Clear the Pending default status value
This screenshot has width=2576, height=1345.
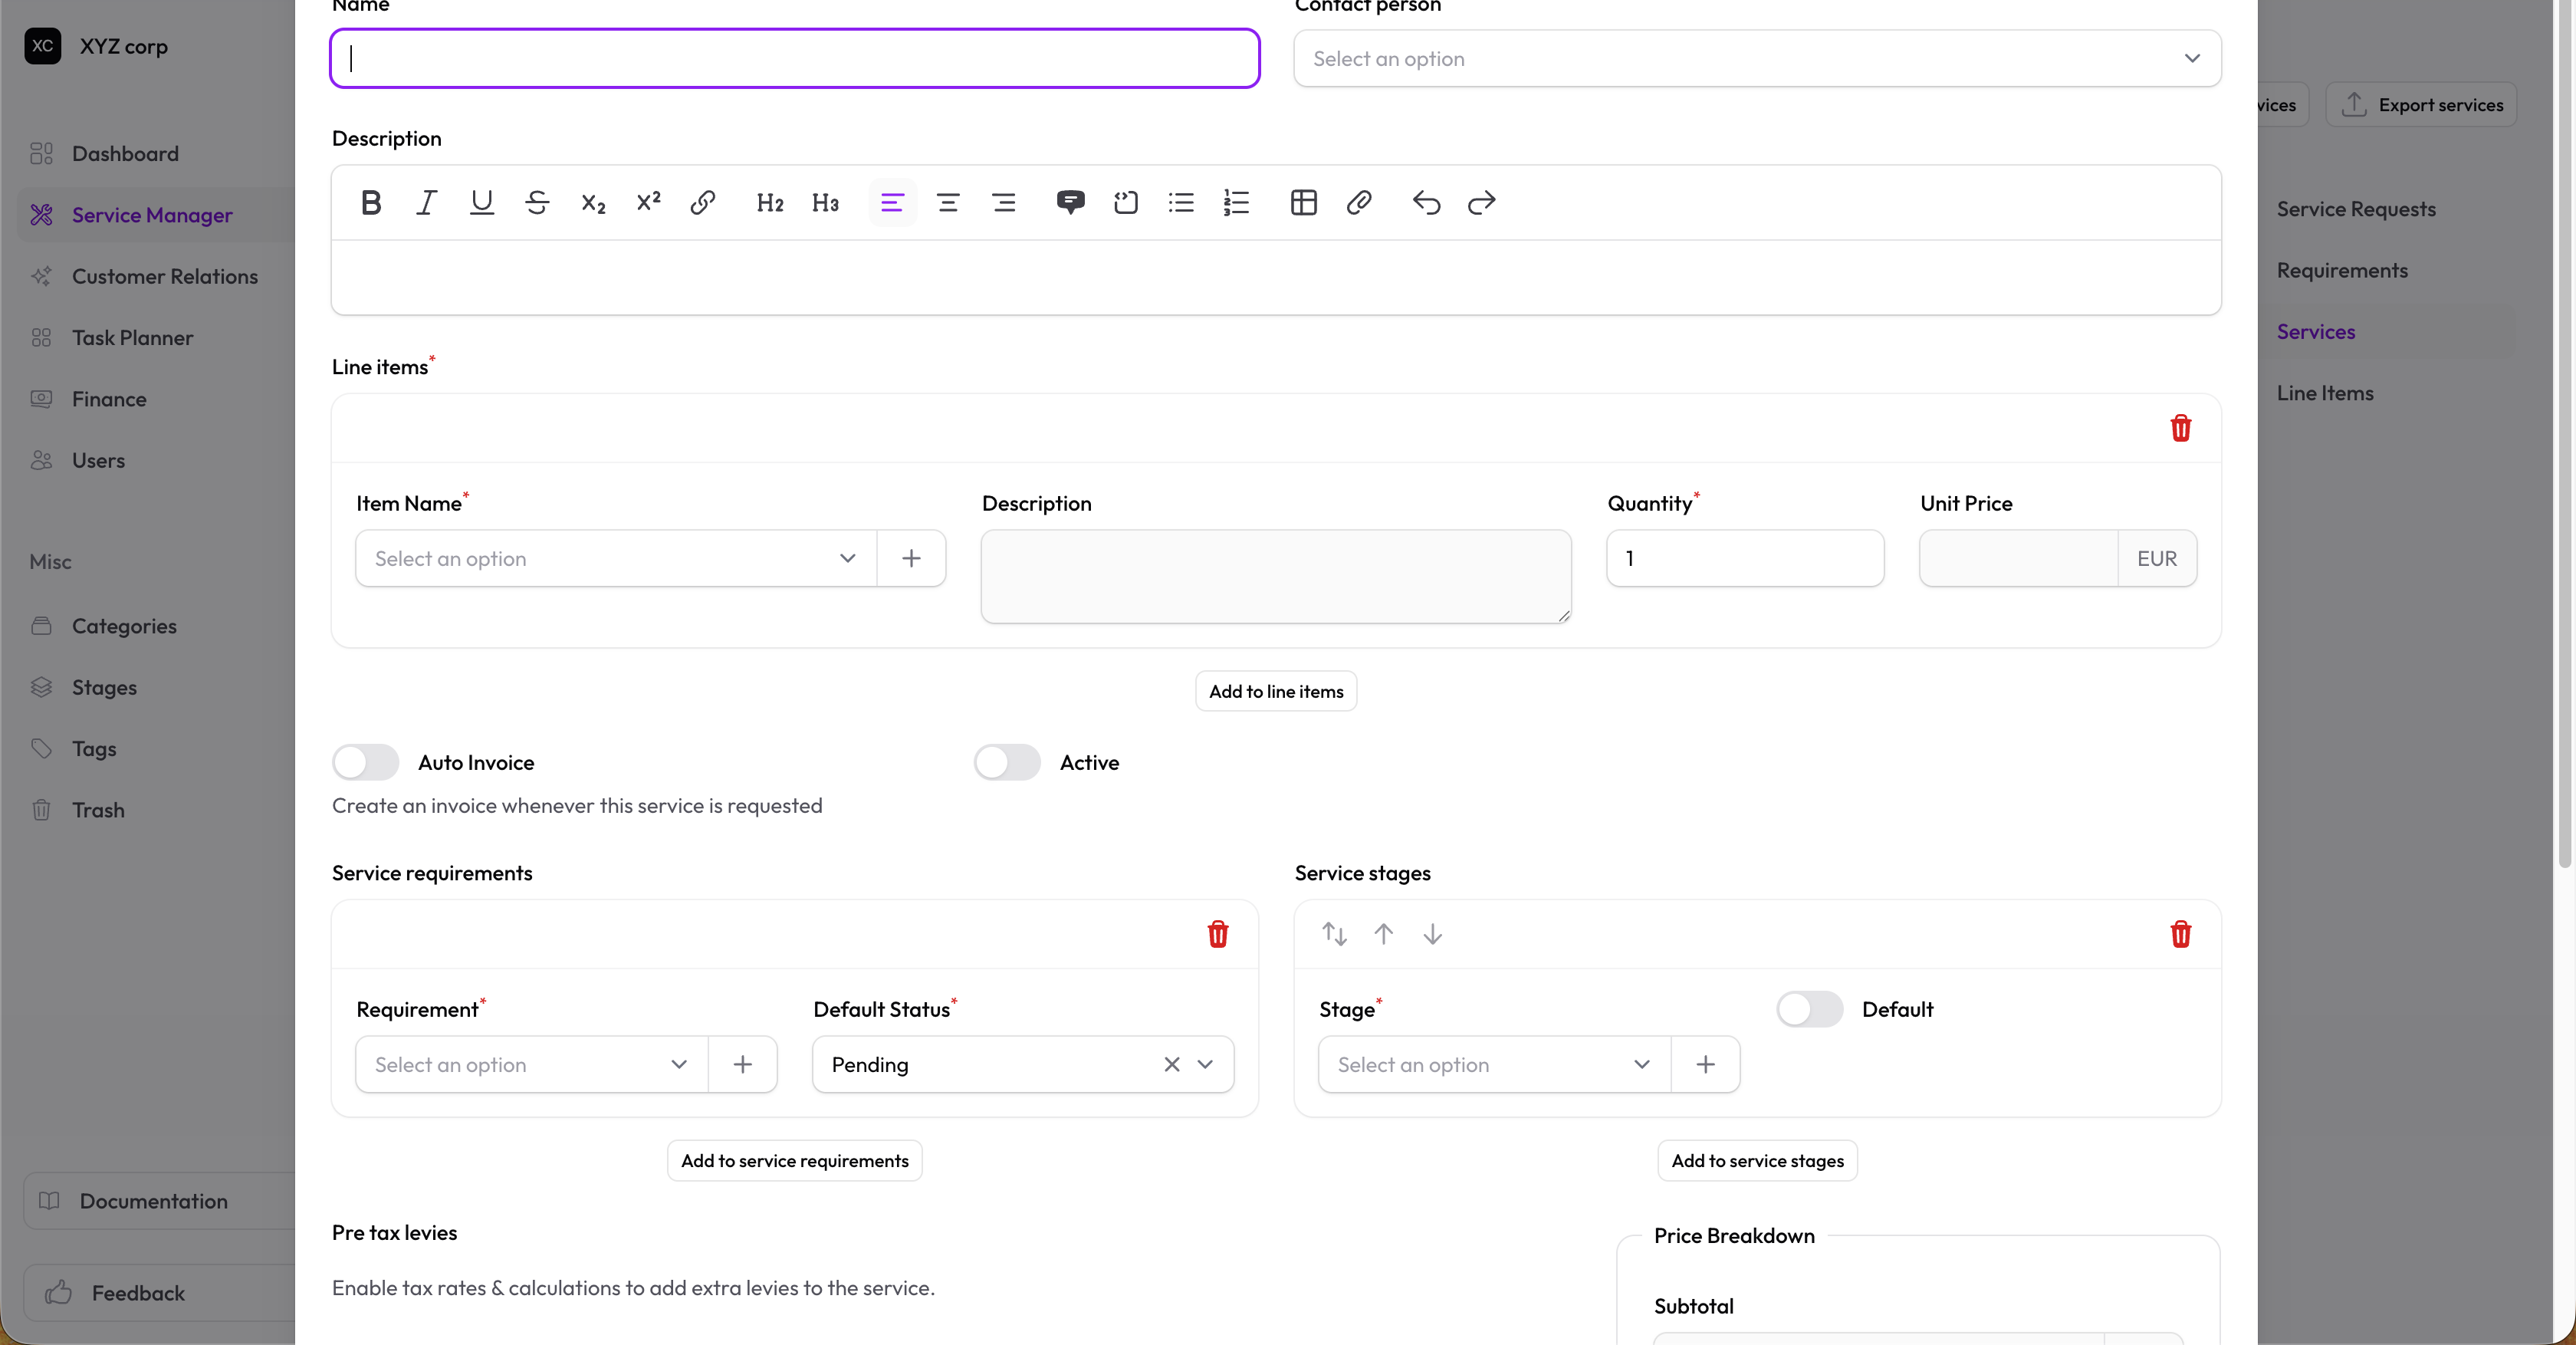1172,1064
